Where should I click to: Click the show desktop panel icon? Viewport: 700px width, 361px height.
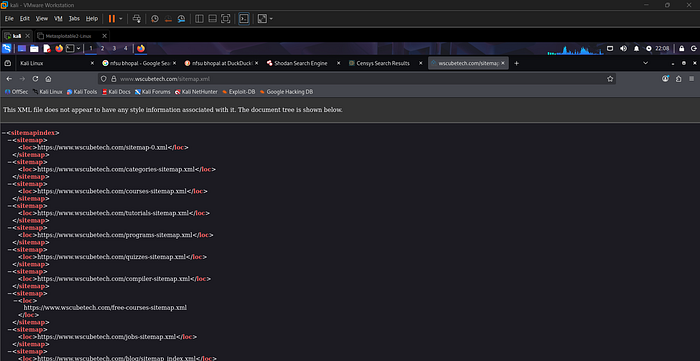[x=21, y=49]
